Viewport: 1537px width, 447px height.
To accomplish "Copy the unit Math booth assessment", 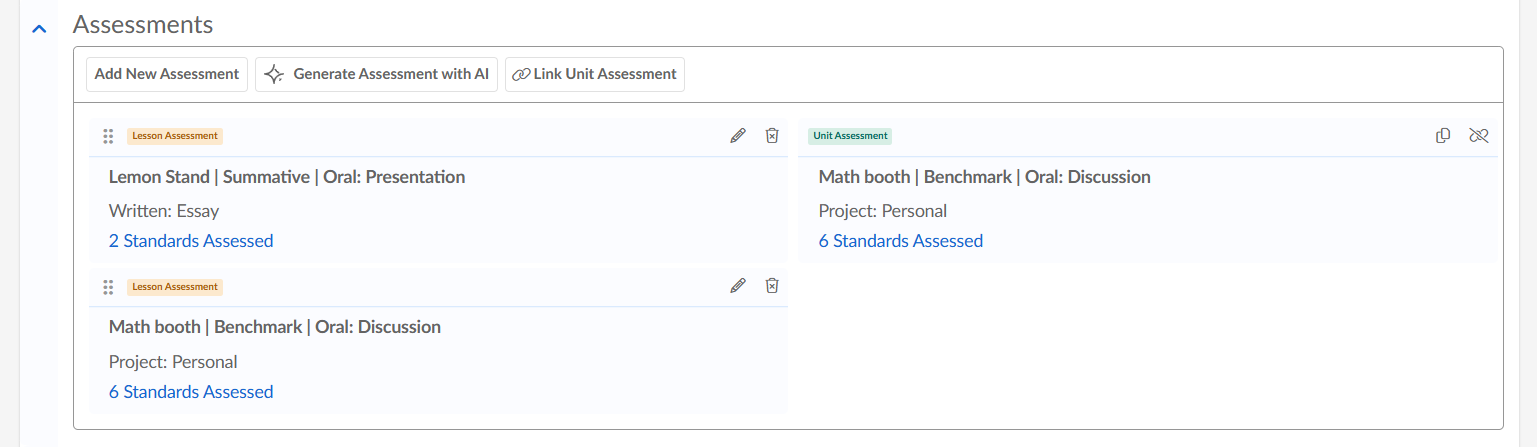I will click(x=1443, y=136).
